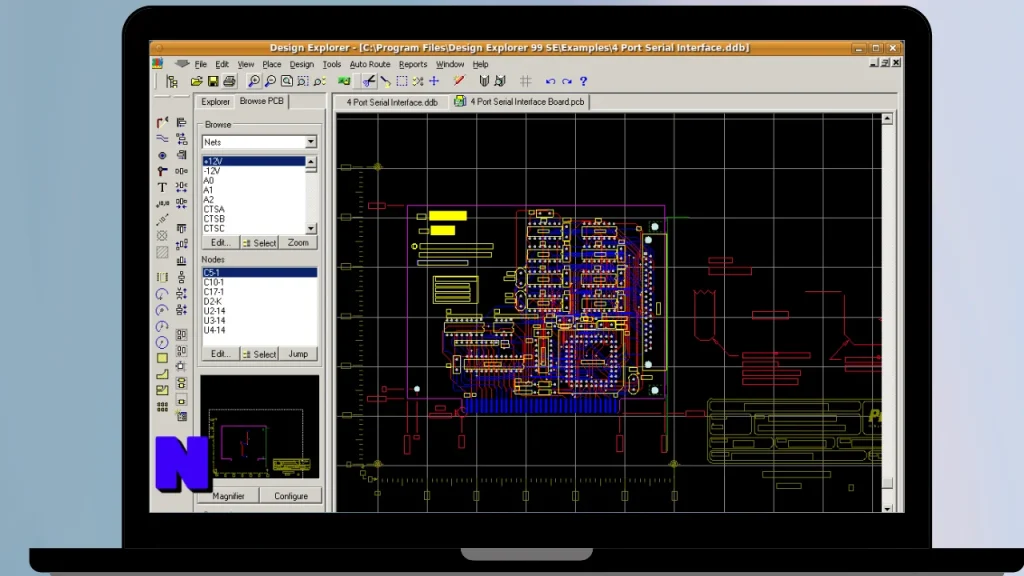Click the nets list scroll down arrow
The width and height of the screenshot is (1024, 576).
click(x=311, y=229)
